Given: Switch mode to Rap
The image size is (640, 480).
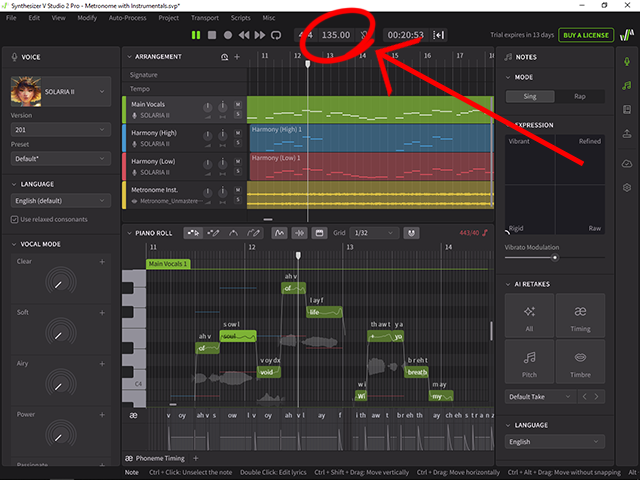Looking at the screenshot, I should (x=579, y=96).
